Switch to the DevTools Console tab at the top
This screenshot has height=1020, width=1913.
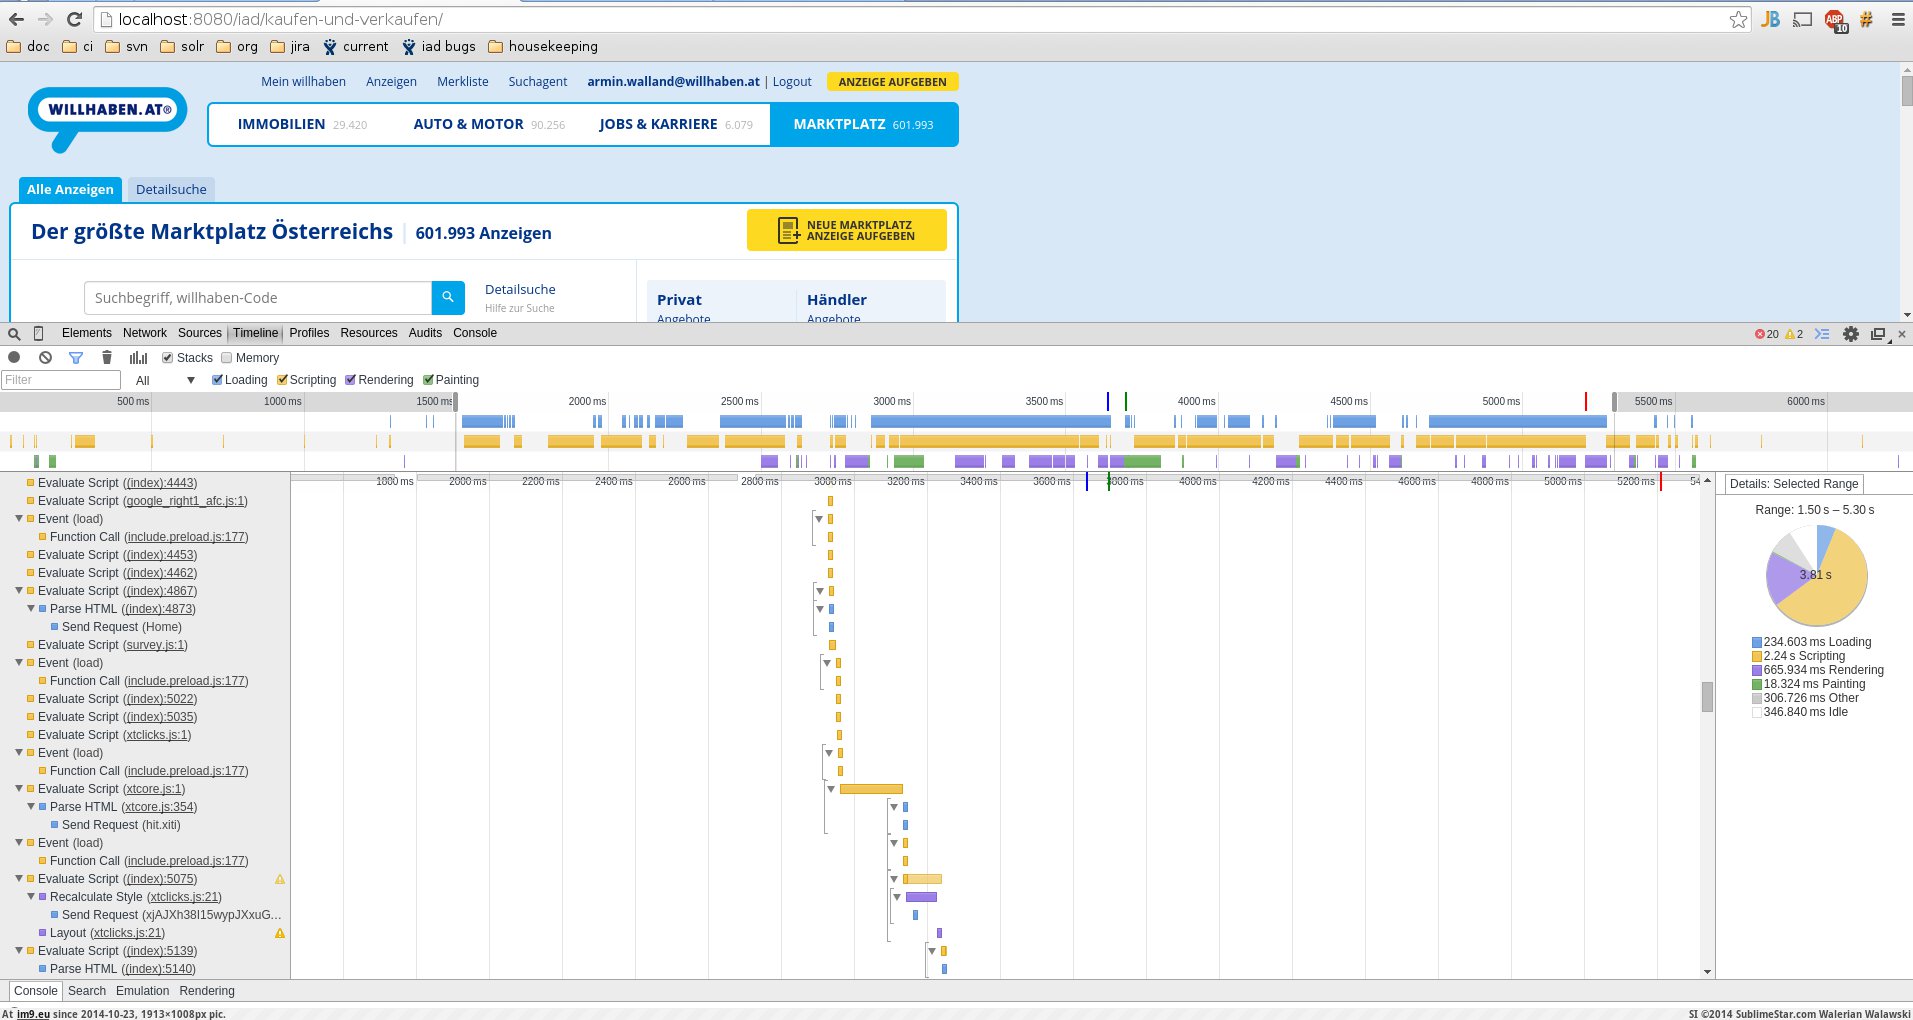pos(475,333)
